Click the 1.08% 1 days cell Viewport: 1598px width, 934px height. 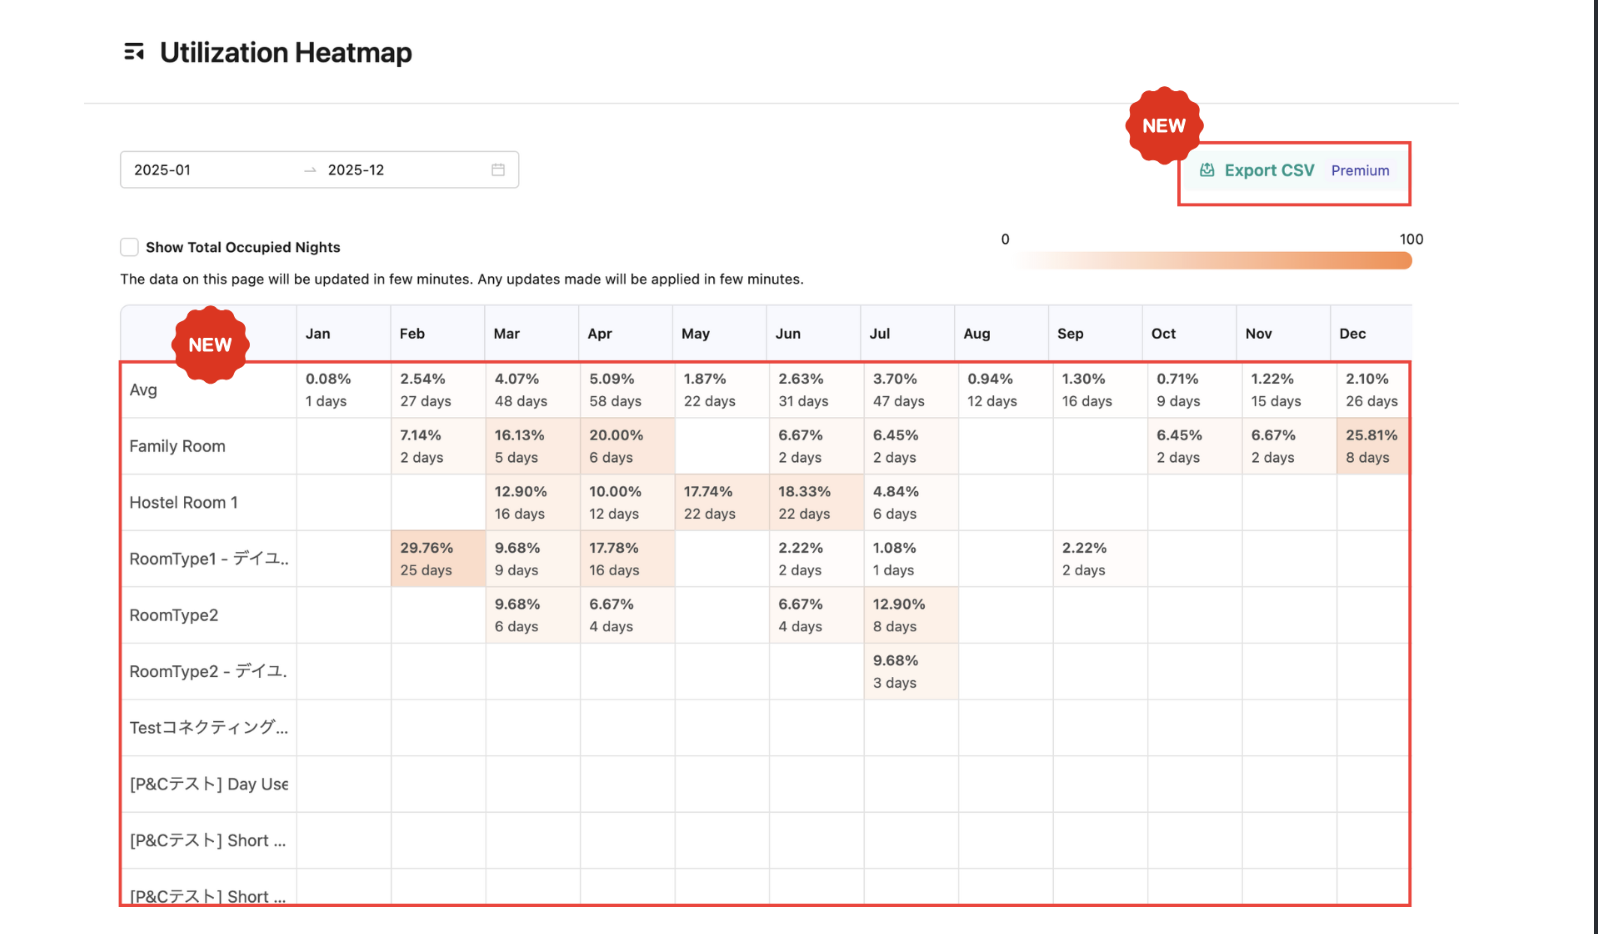pos(911,559)
